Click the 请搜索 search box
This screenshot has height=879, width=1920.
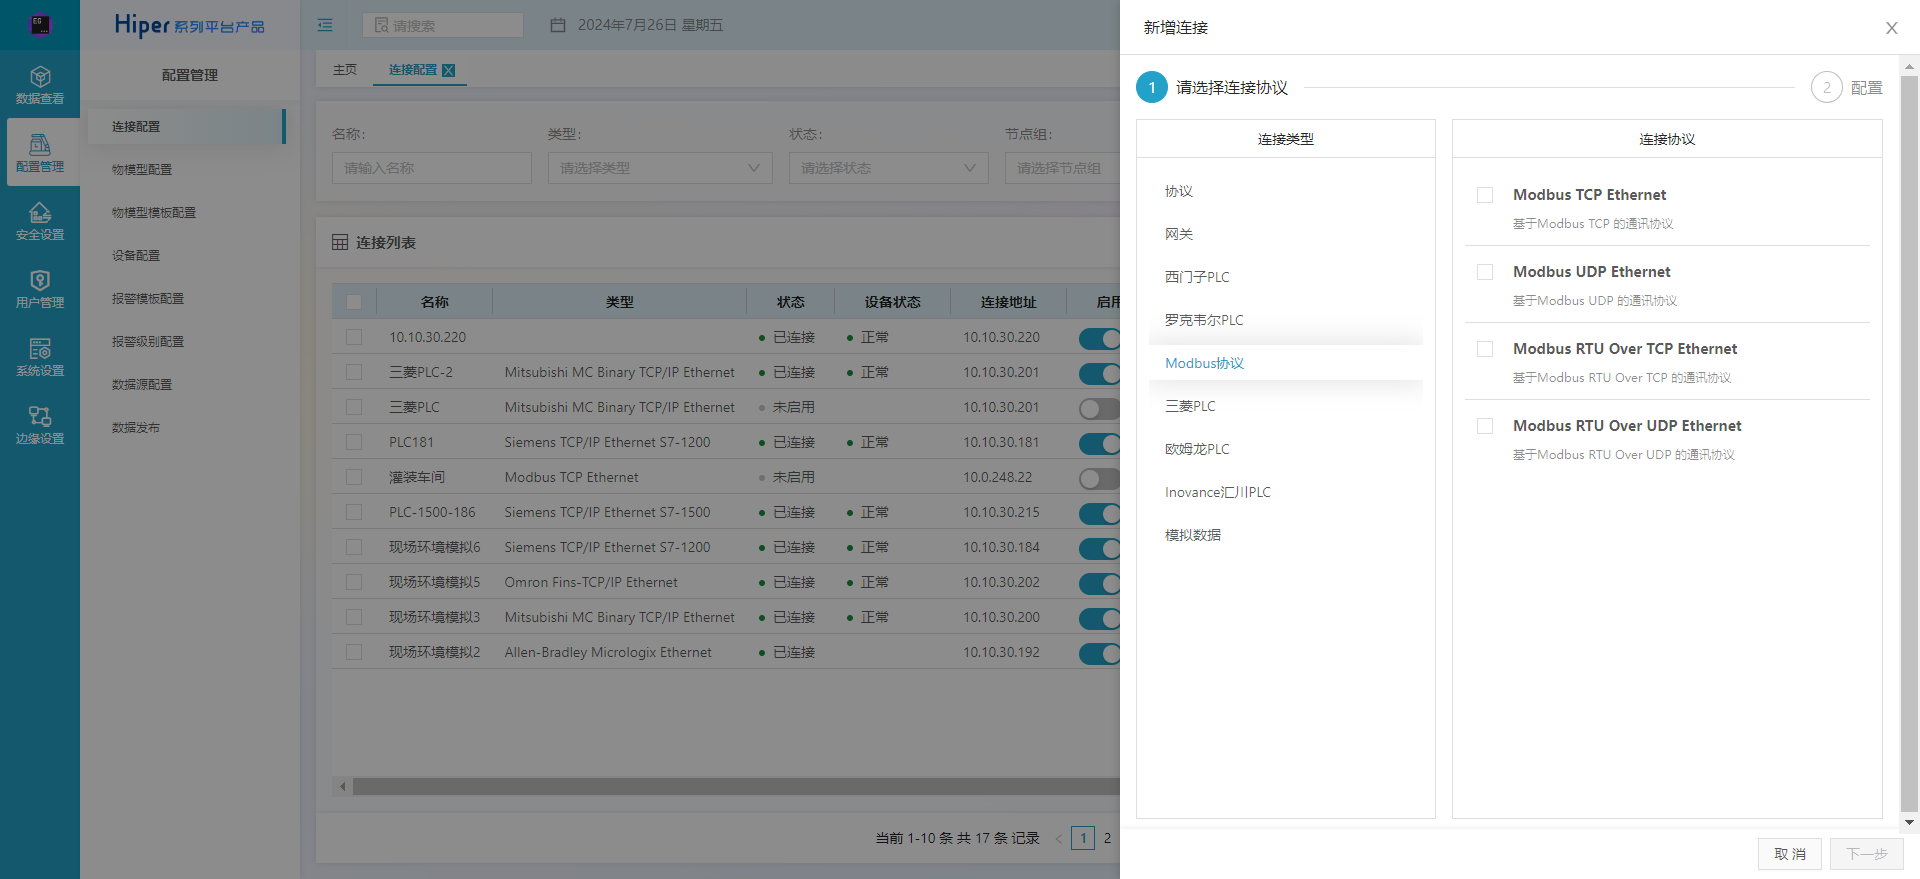443,25
